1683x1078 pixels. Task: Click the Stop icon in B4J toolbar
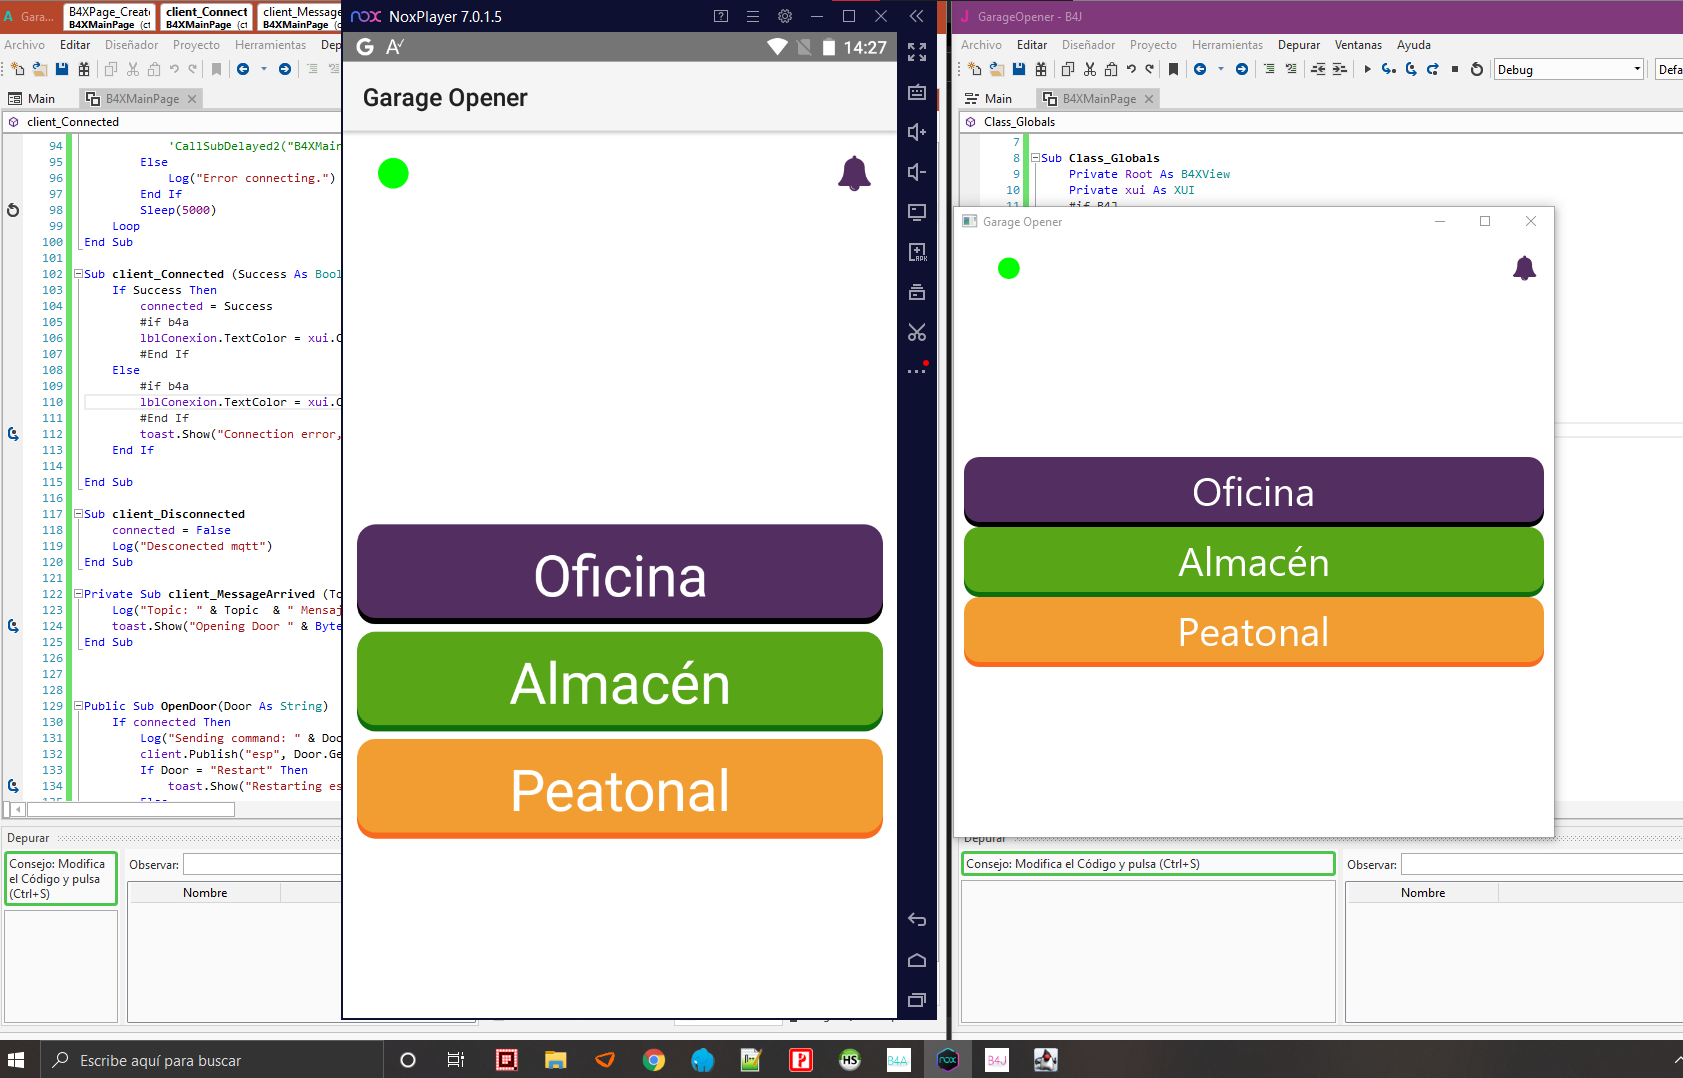point(1455,69)
